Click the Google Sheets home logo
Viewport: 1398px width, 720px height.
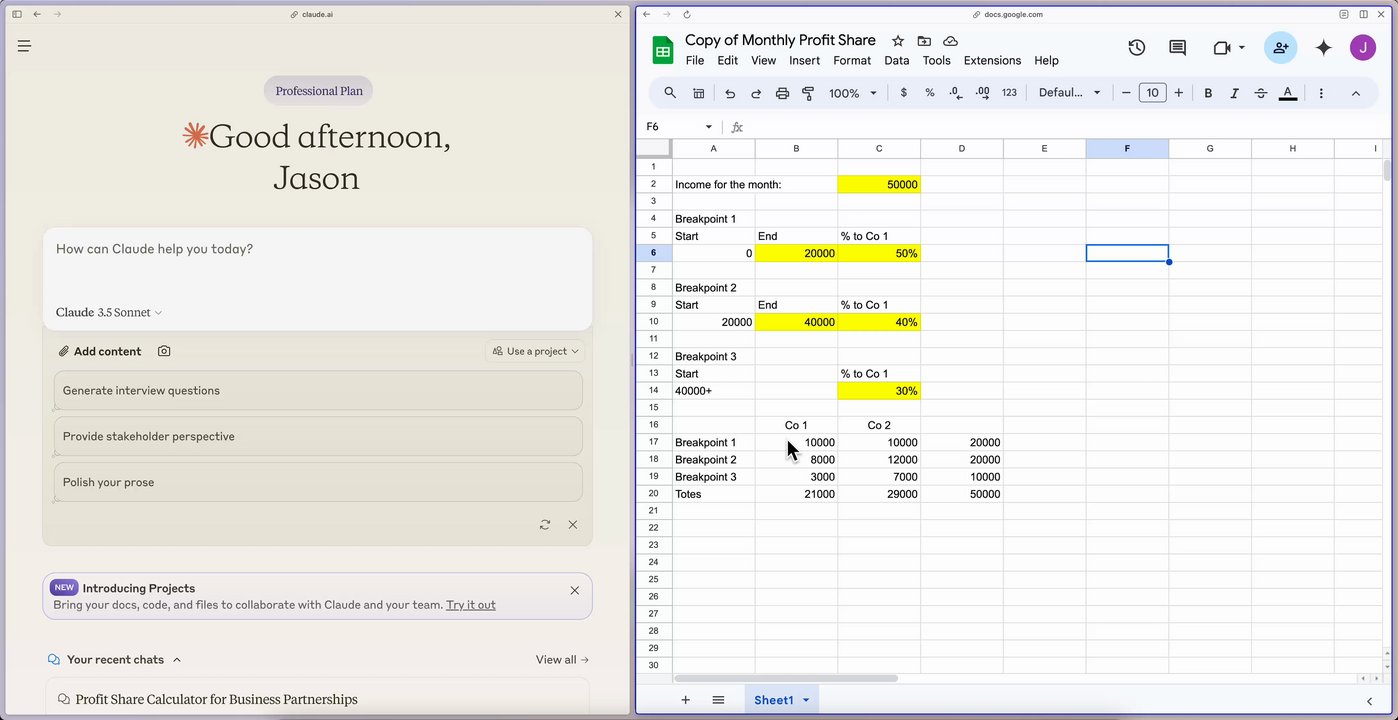pyautogui.click(x=663, y=50)
